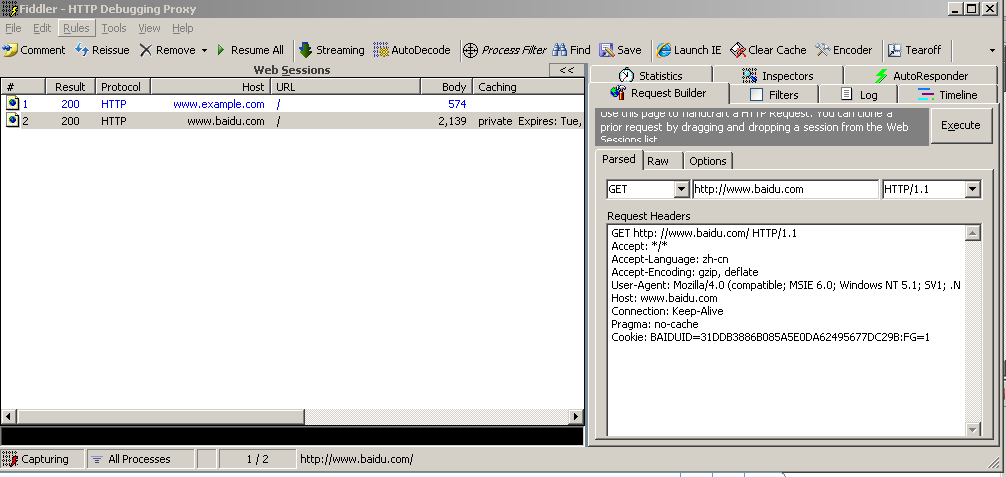Viewport: 1006px width, 477px height.
Task: Switch to the Inspectors tab
Action: [777, 75]
